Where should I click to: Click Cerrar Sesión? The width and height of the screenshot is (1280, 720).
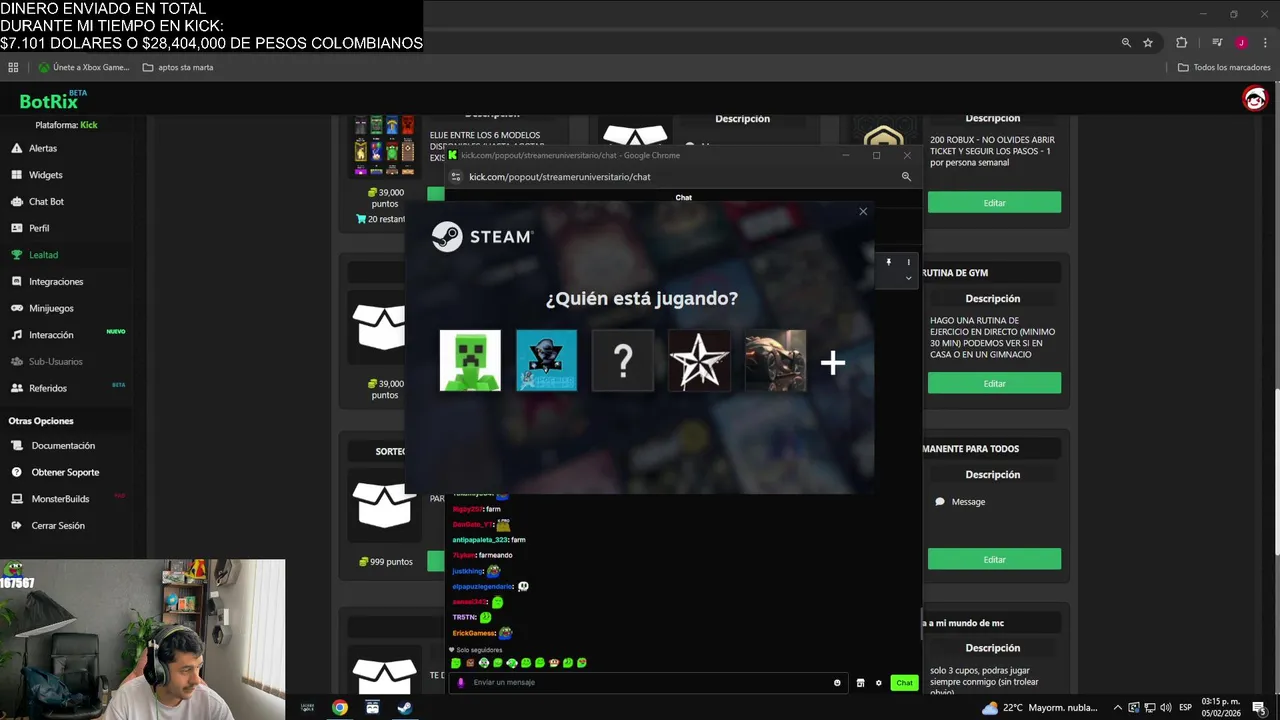pos(58,526)
